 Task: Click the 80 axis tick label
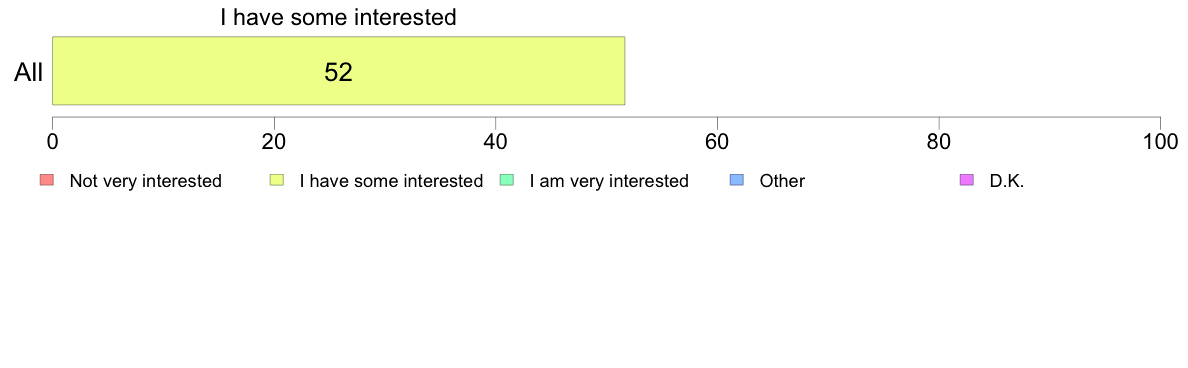click(x=939, y=142)
